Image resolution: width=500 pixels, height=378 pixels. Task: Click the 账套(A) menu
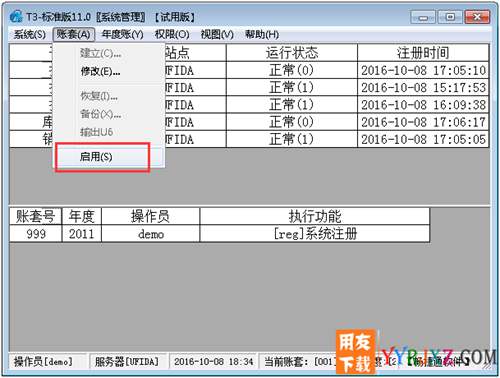[73, 34]
